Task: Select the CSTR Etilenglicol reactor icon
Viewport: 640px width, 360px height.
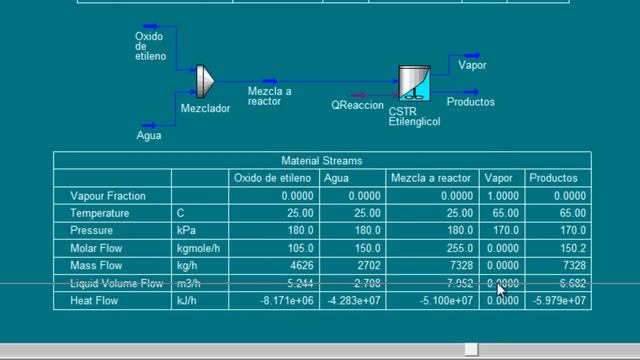Action: pos(414,83)
